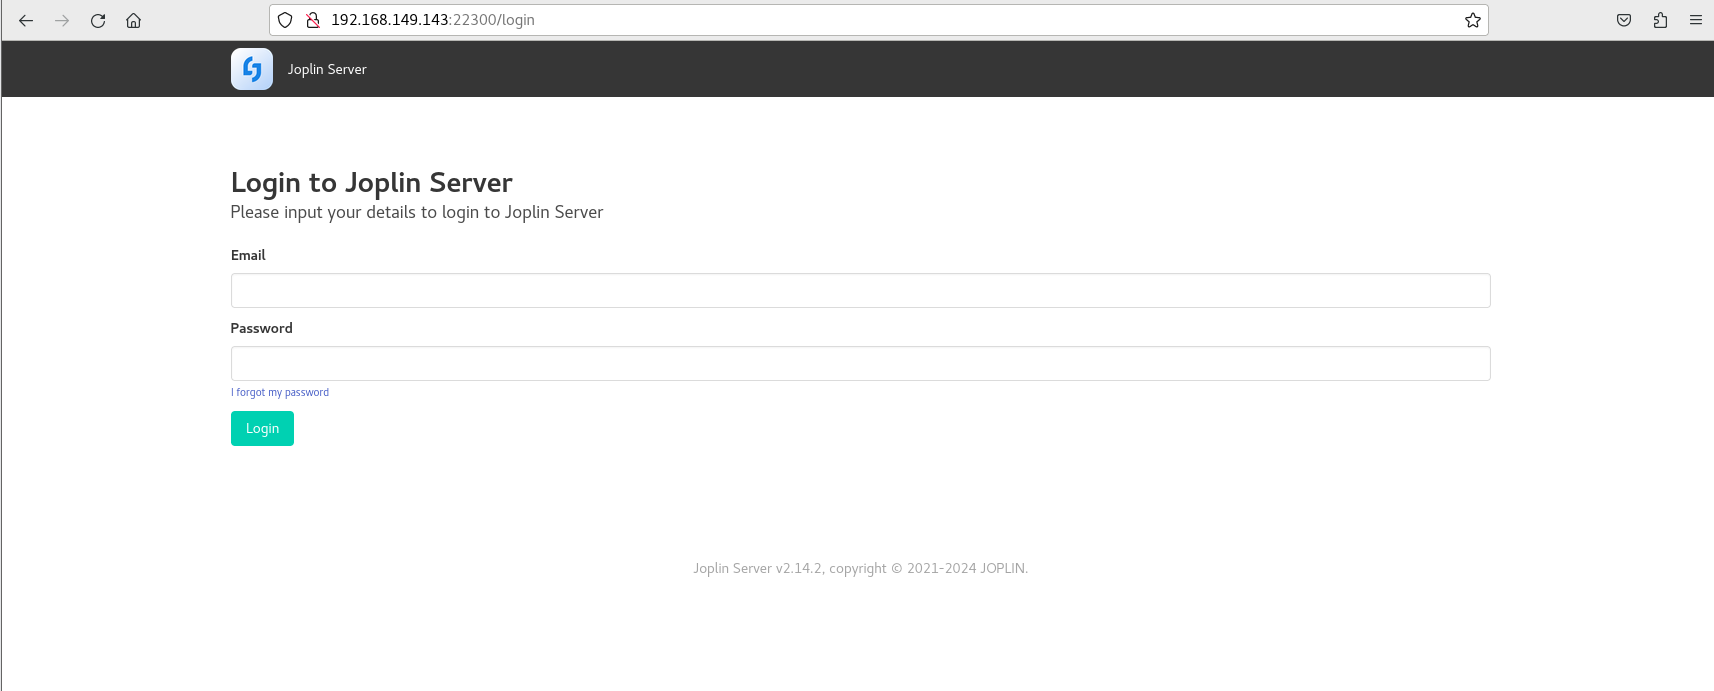
Task: Click the Email field label
Action: pyautogui.click(x=248, y=255)
